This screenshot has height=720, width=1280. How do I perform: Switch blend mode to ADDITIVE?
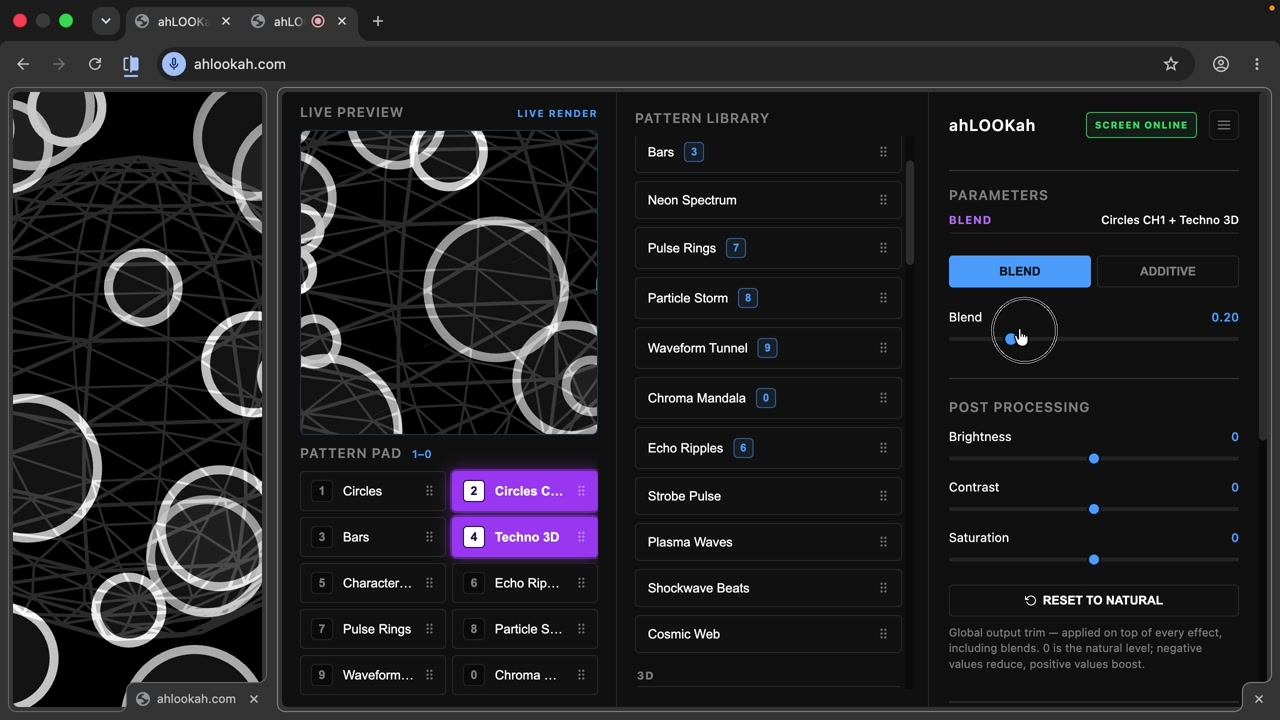click(1167, 271)
